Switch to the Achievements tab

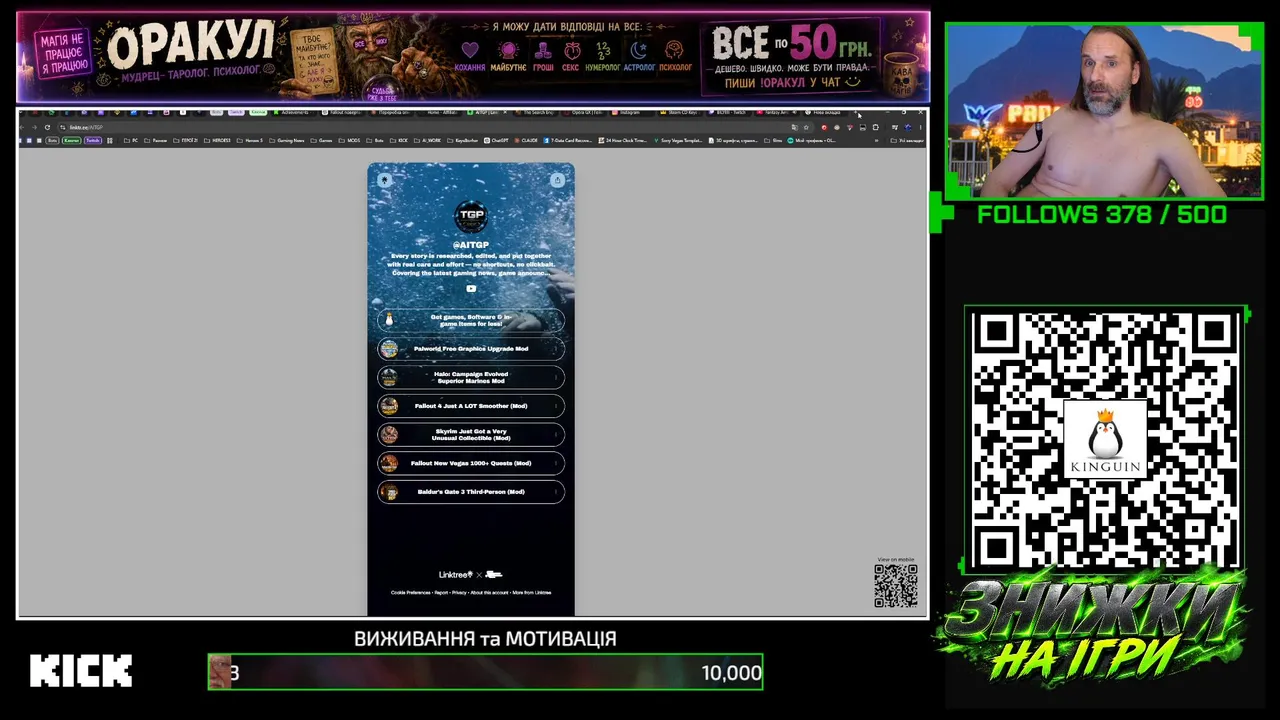294,113
